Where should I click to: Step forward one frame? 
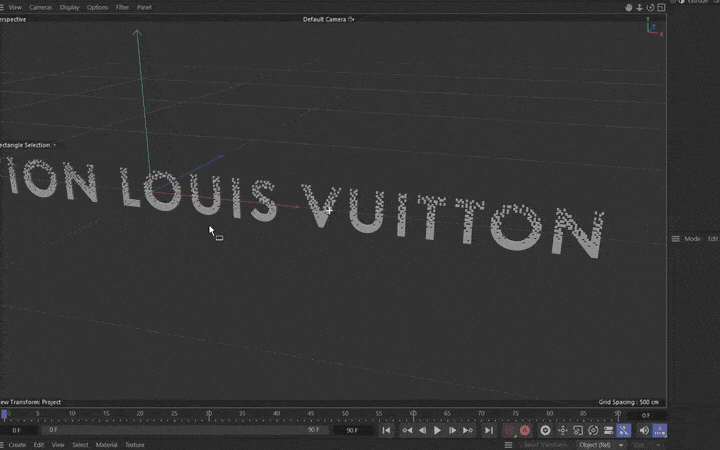pyautogui.click(x=452, y=430)
